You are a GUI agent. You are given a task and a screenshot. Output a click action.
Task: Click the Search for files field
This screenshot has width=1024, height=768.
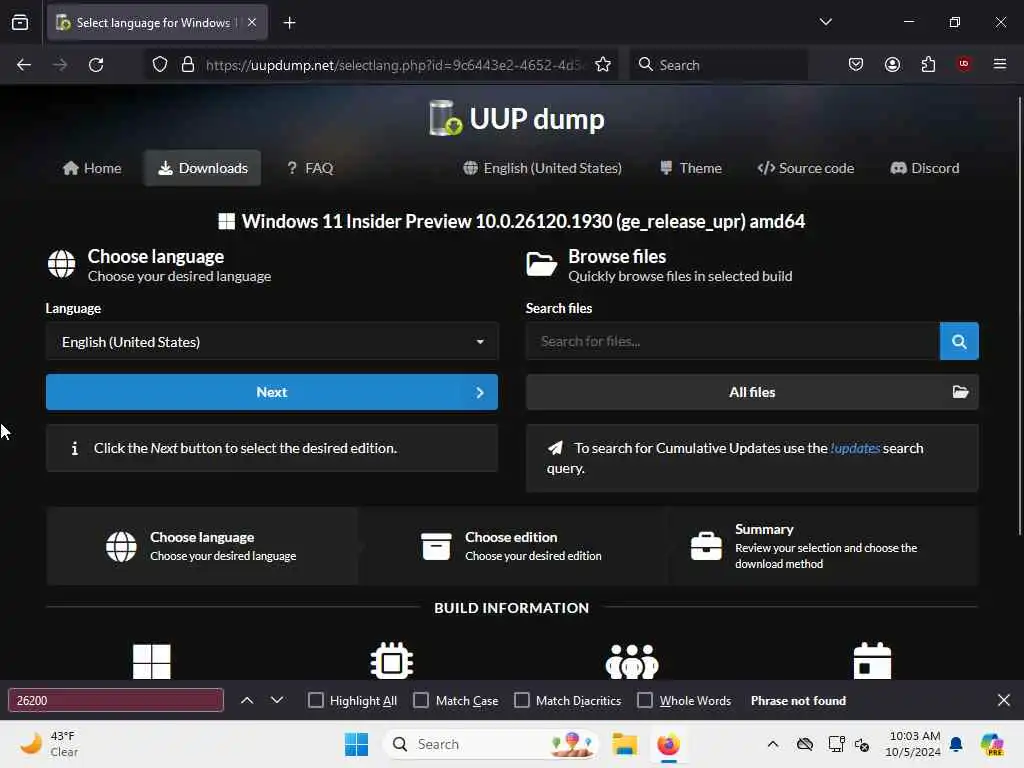(733, 342)
